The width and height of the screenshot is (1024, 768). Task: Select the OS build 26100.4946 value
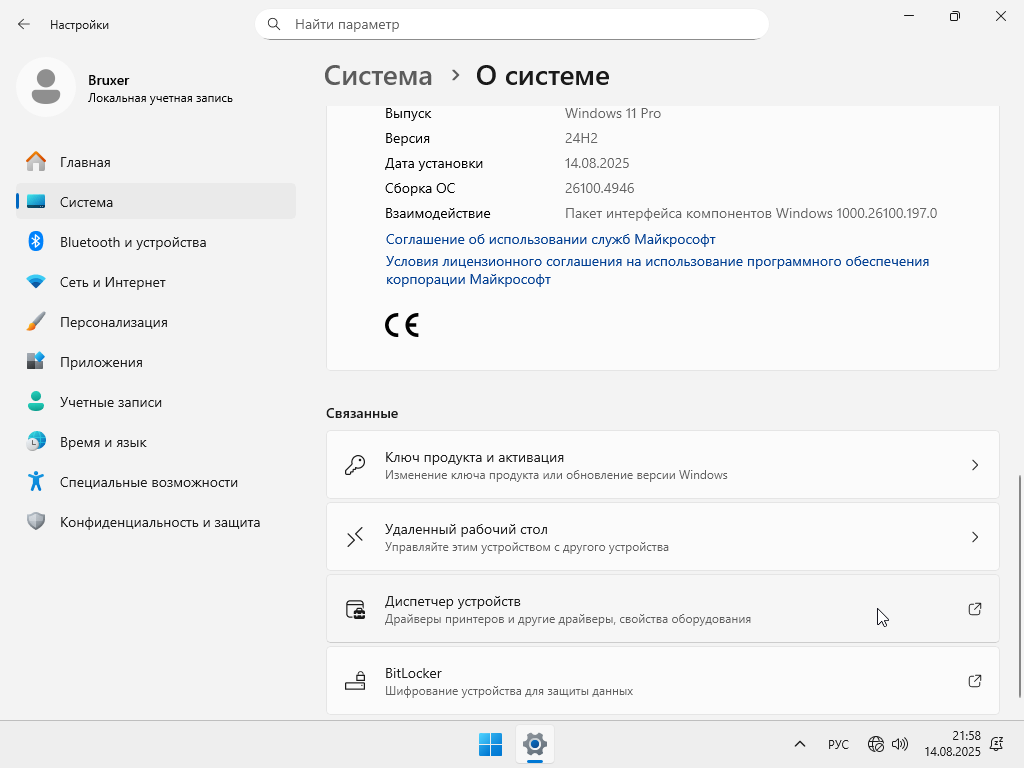pos(600,188)
